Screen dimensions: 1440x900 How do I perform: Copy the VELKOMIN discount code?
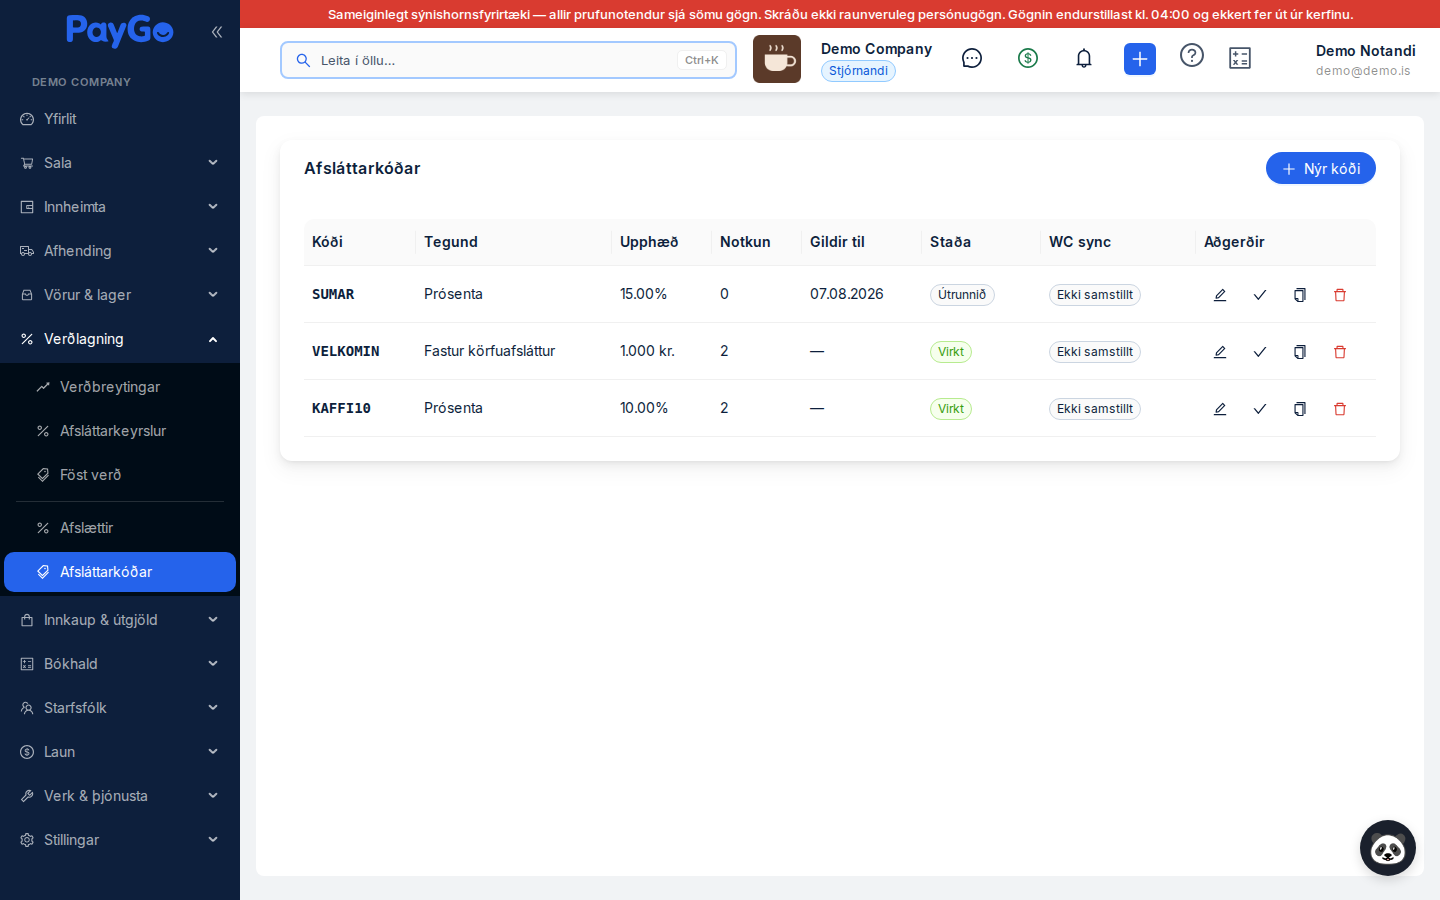tap(1300, 352)
